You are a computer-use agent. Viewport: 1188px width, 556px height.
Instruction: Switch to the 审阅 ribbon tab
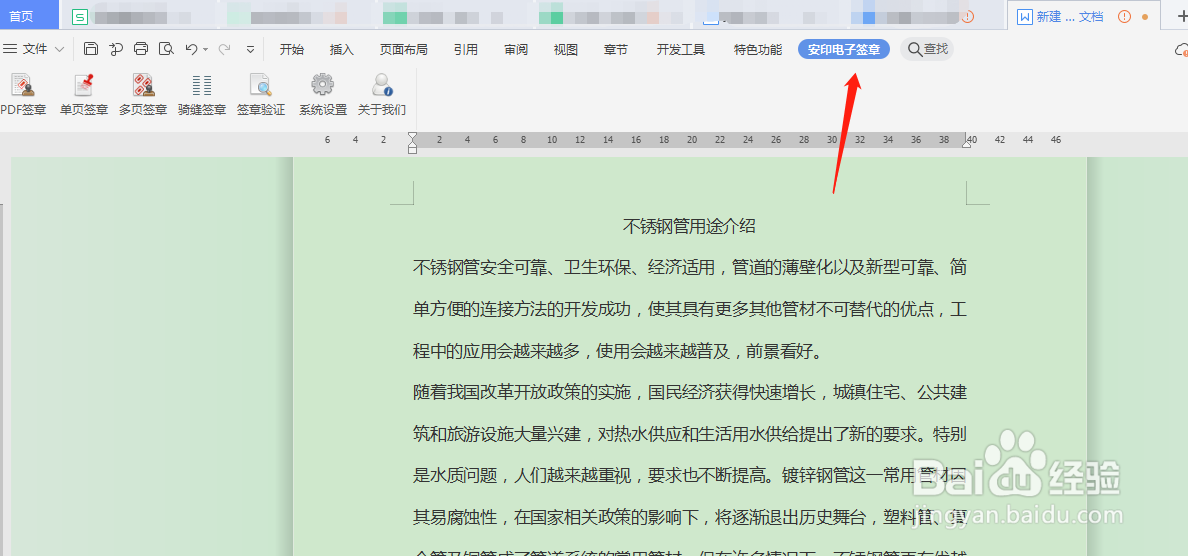coord(516,49)
